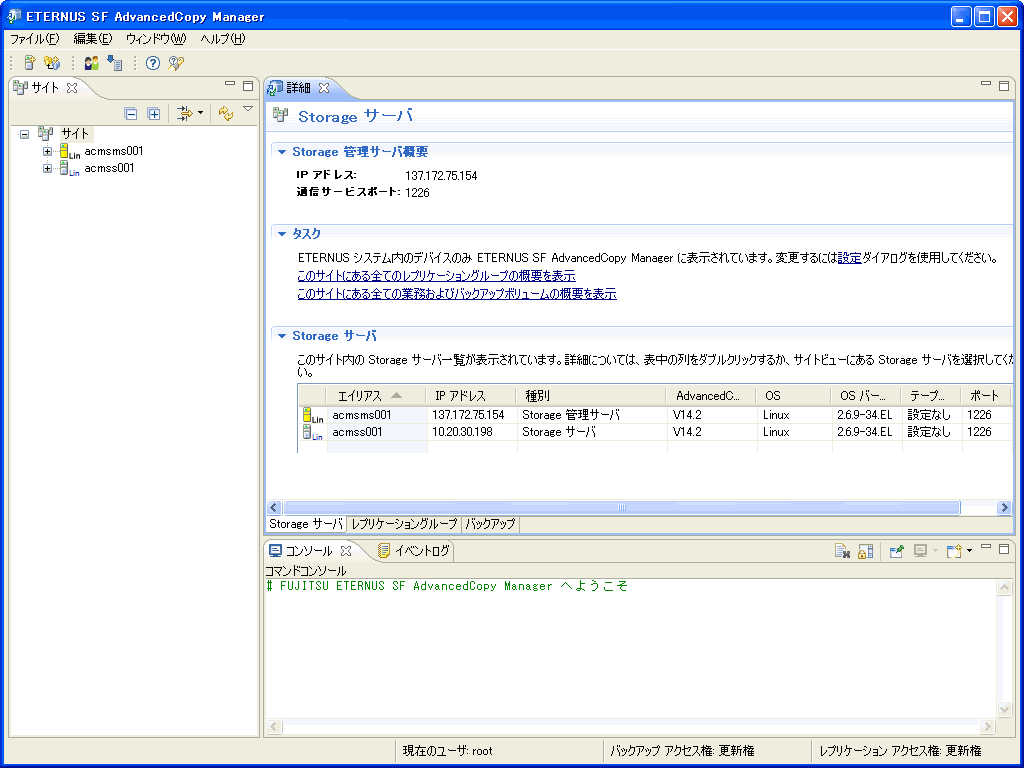Viewport: 1024px width, 768px height.
Task: Collapse the Storage サーバ section
Action: point(282,336)
